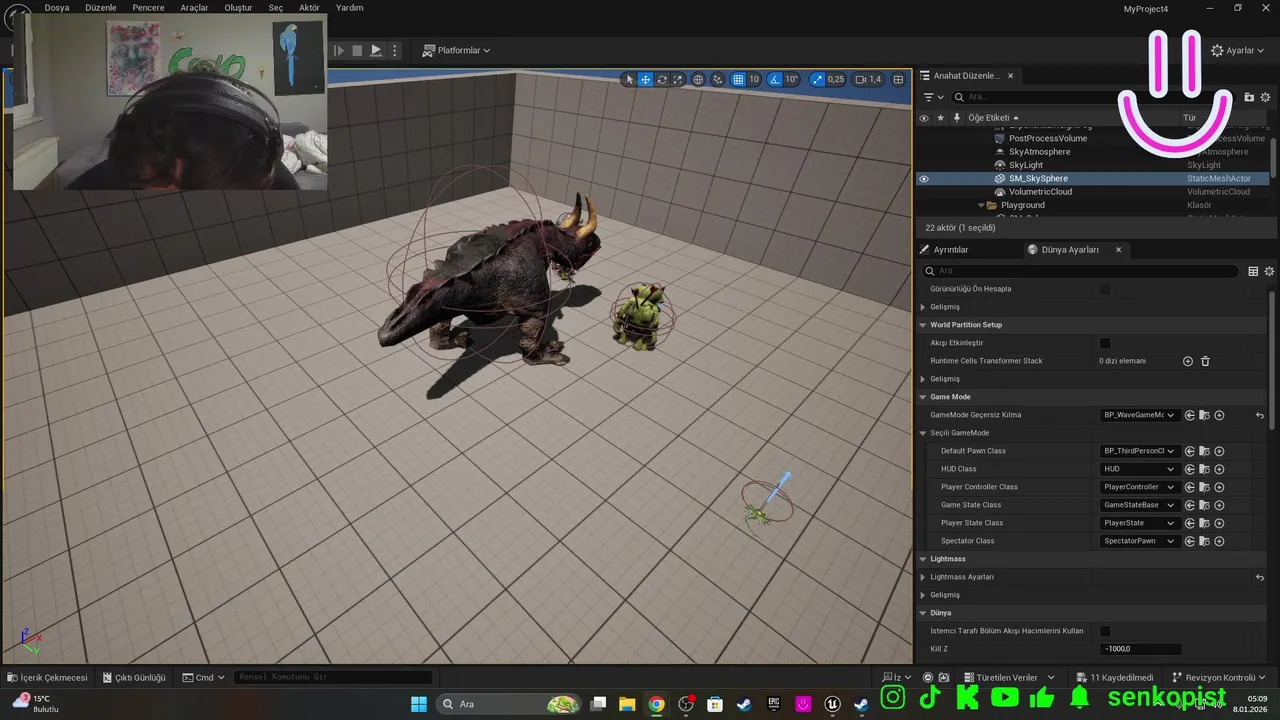Enable Görünürlüğü Ön Hesapla checkbox

pos(1105,289)
